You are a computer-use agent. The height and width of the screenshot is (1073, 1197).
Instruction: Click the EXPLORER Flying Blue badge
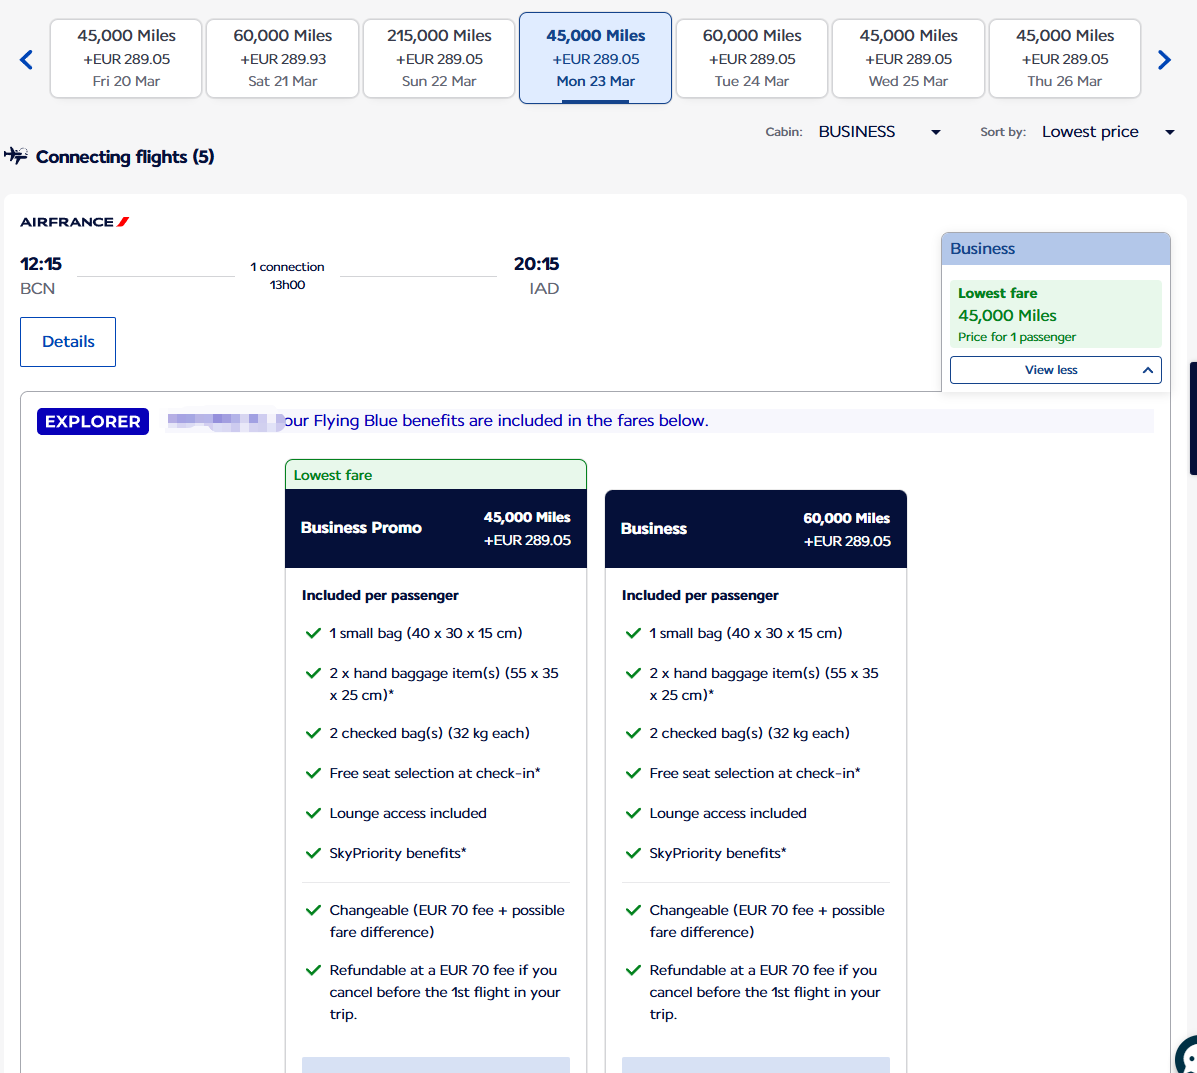[x=93, y=422]
